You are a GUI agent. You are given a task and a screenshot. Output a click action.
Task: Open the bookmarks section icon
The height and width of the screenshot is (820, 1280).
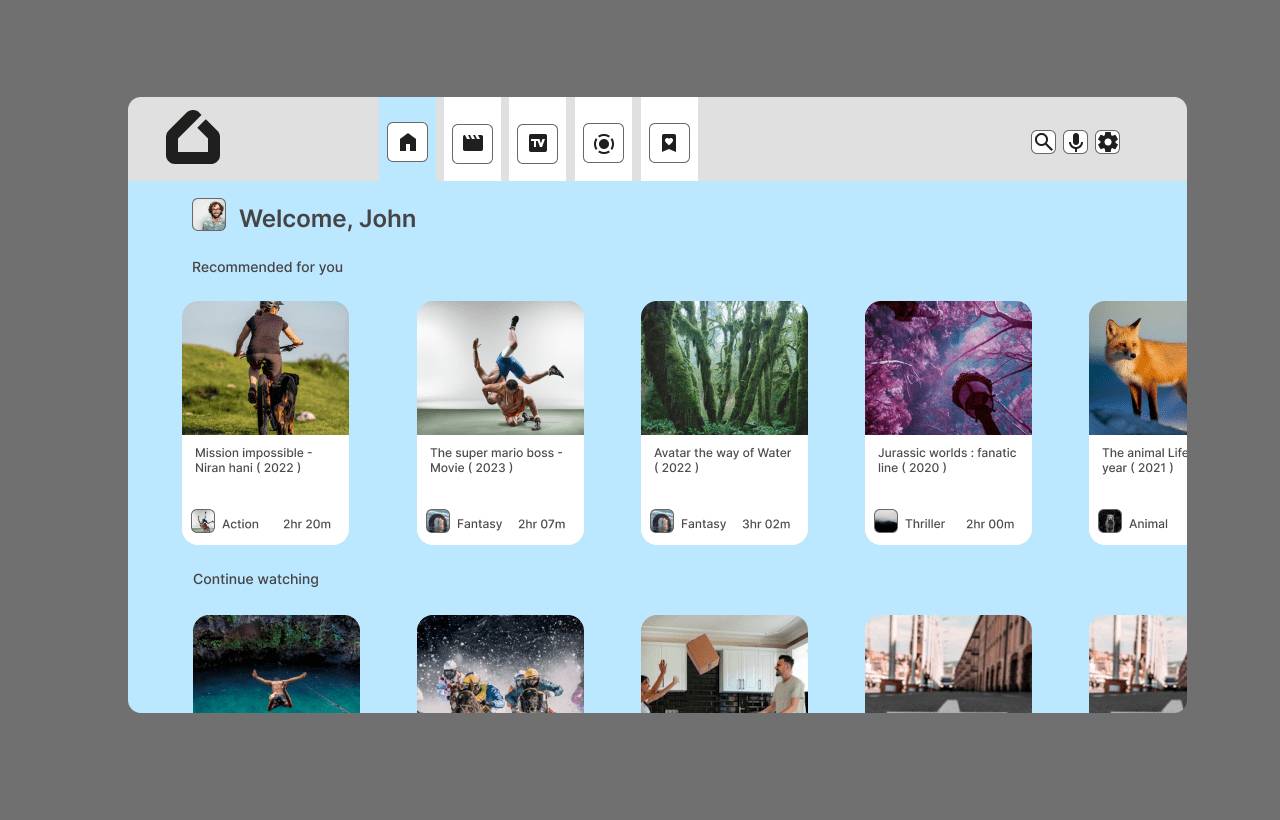(668, 142)
